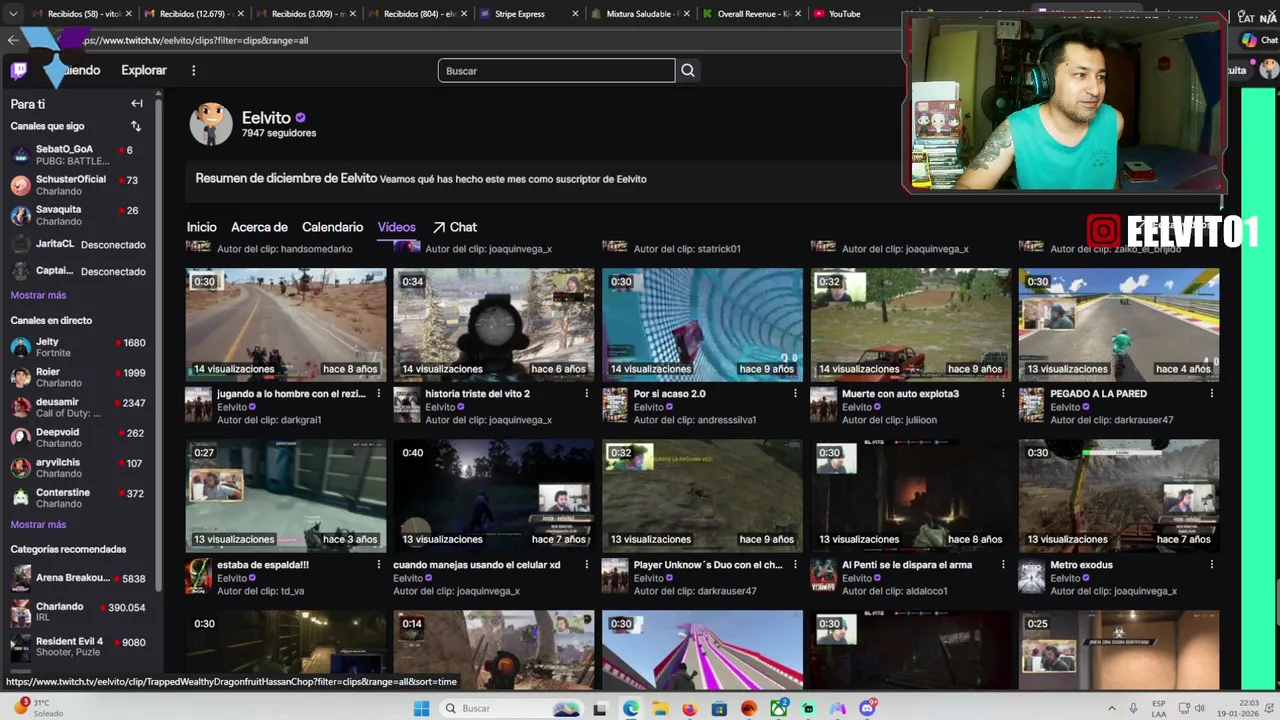Collapse the Para ti sidebar

pyautogui.click(x=137, y=103)
